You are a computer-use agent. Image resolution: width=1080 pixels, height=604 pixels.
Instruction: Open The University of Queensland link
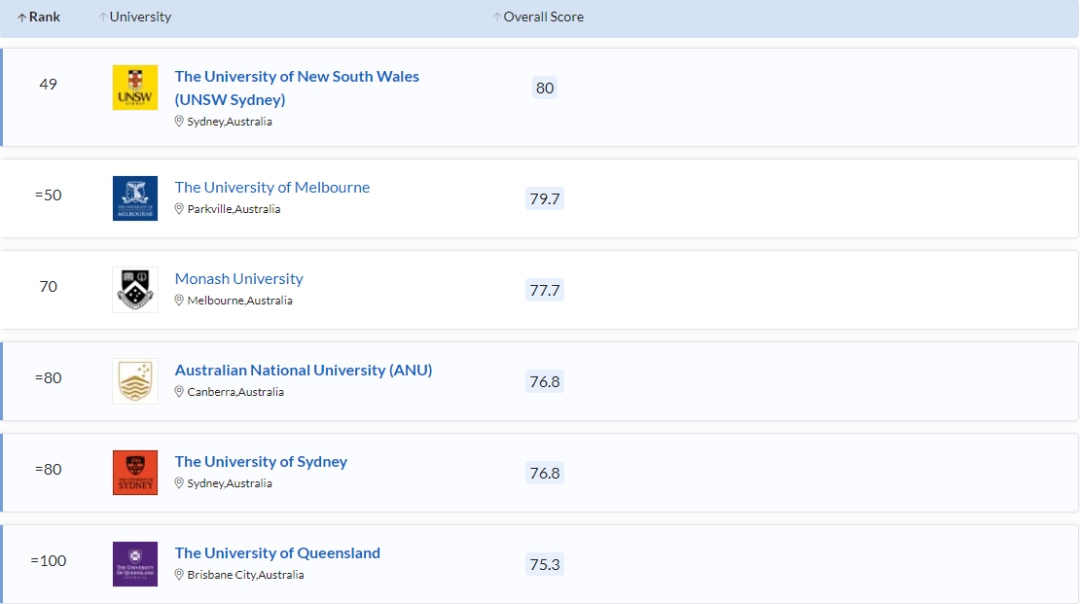tap(277, 553)
